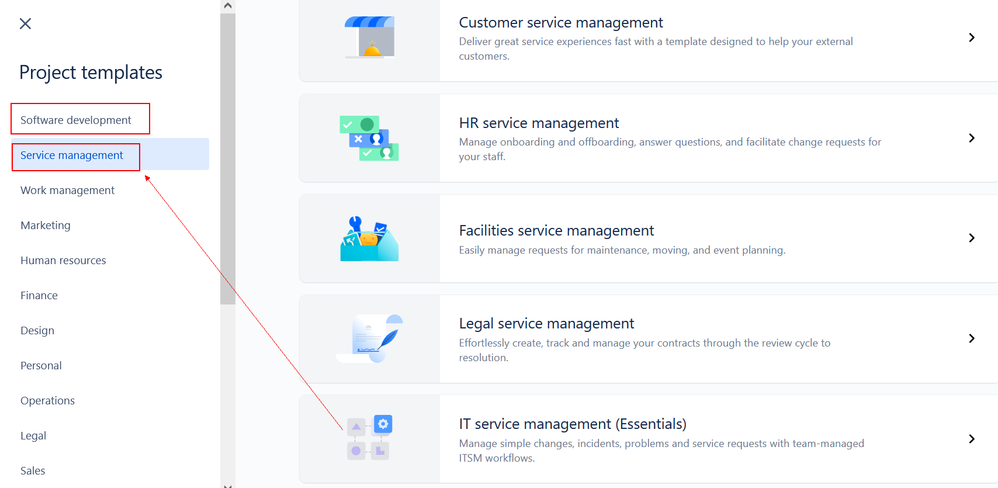Open Facilities service management template title
The width and height of the screenshot is (998, 488).
point(556,230)
